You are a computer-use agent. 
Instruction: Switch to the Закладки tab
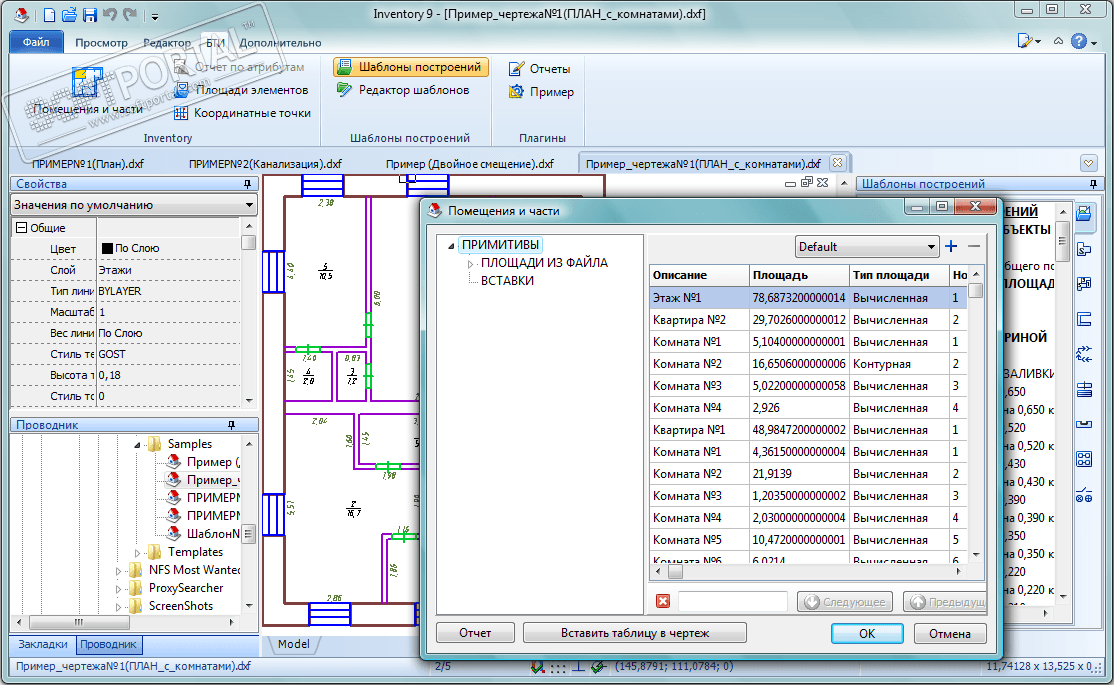43,645
